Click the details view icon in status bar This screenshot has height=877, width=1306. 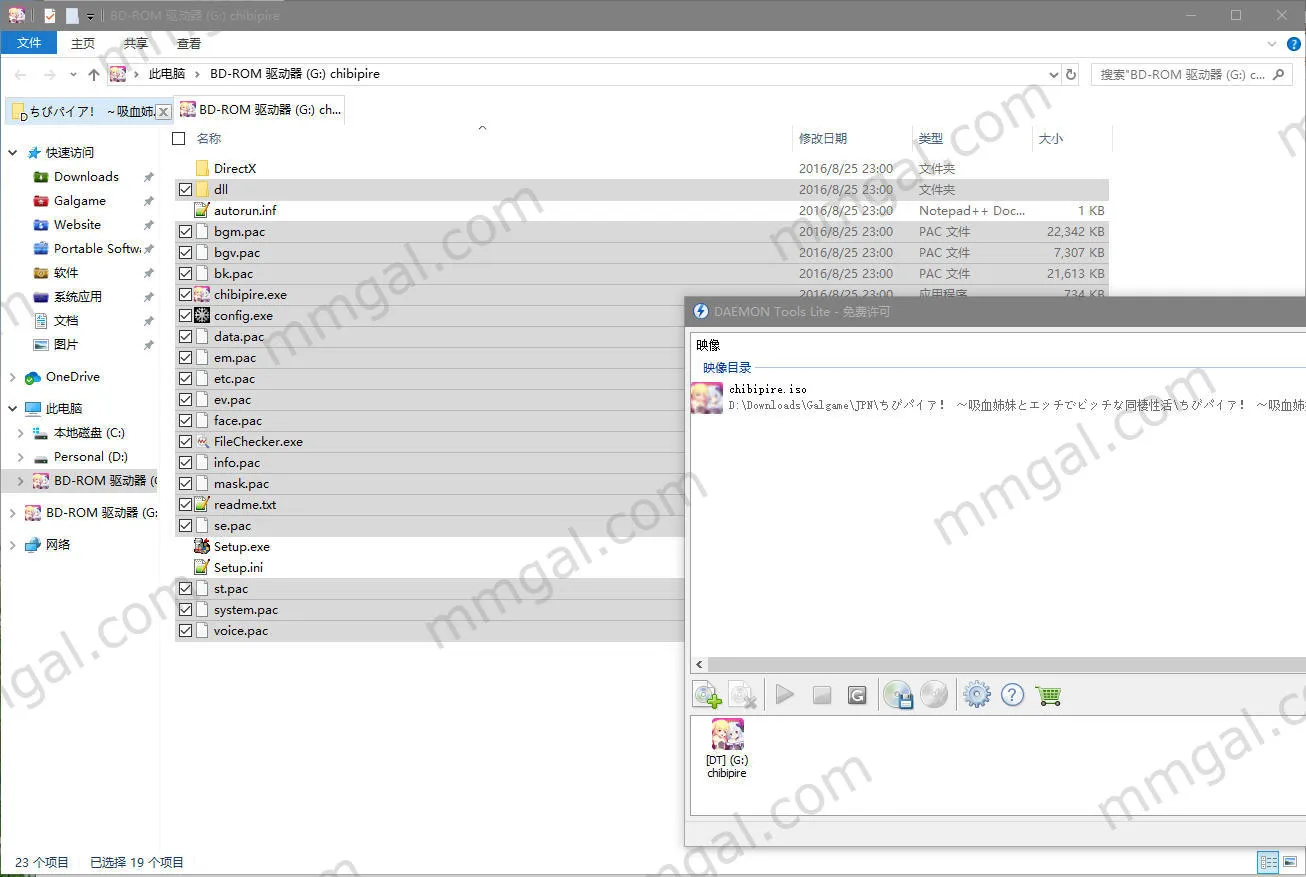1268,862
